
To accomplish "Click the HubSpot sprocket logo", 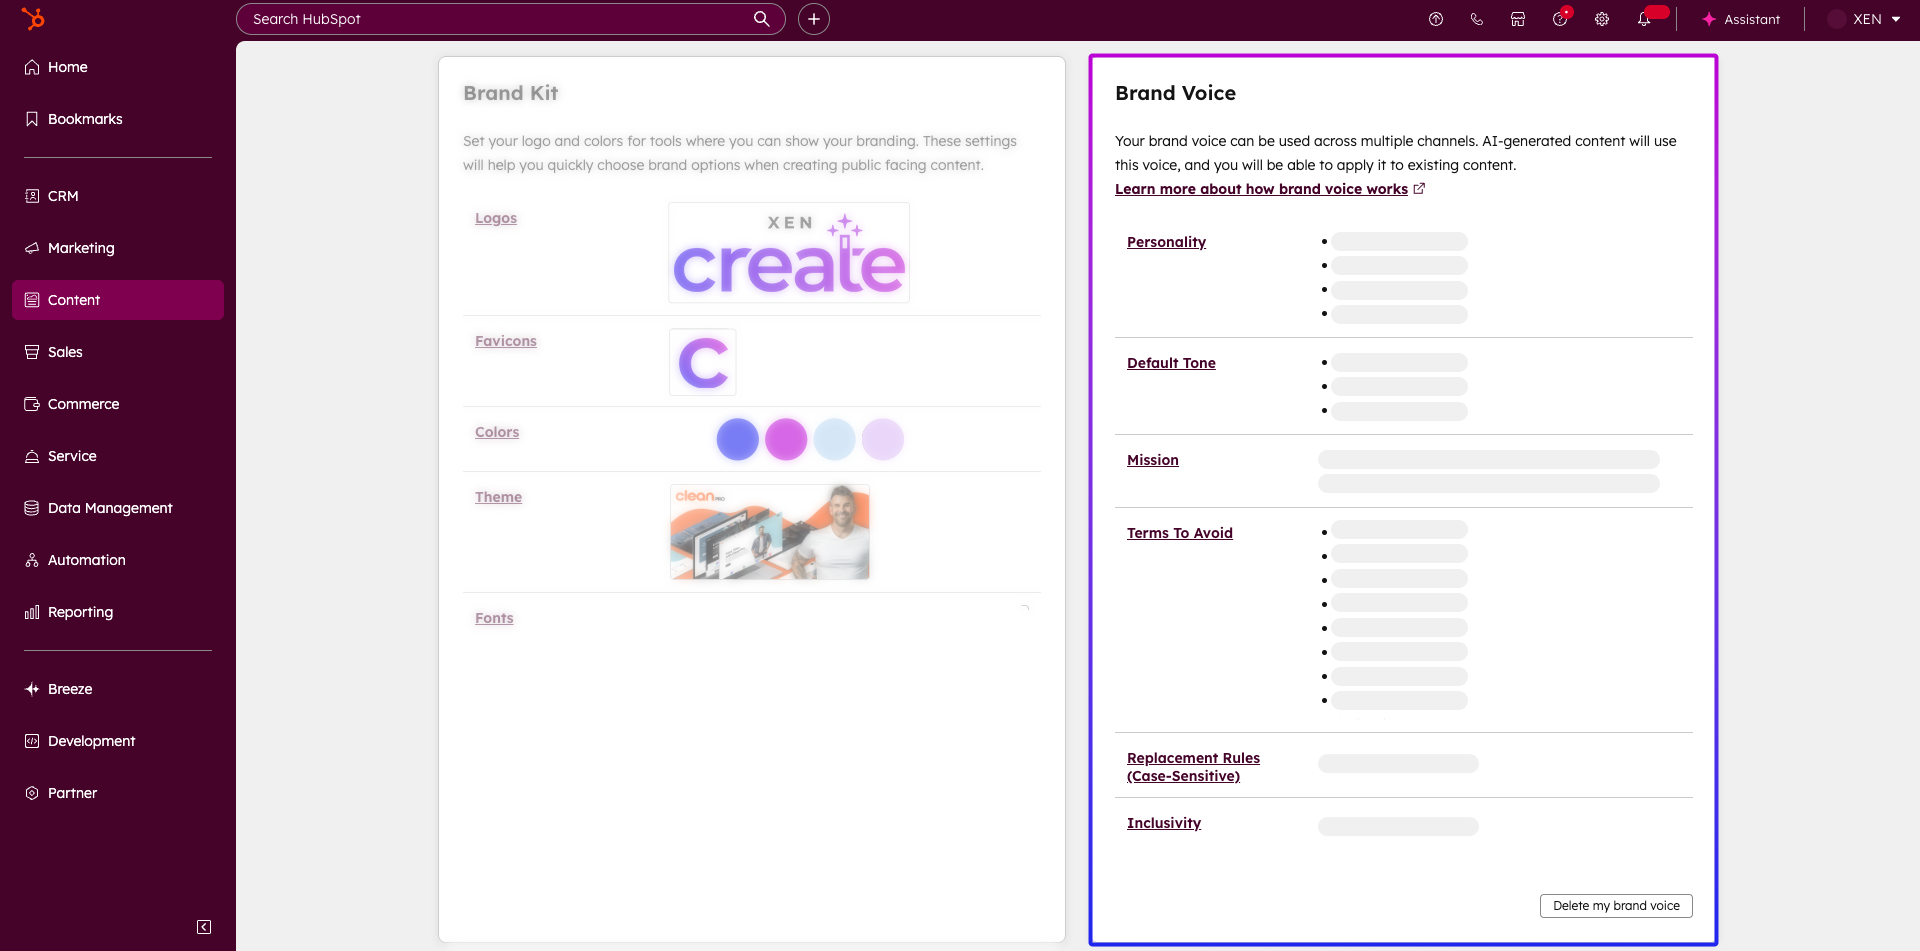I will pyautogui.click(x=33, y=19).
